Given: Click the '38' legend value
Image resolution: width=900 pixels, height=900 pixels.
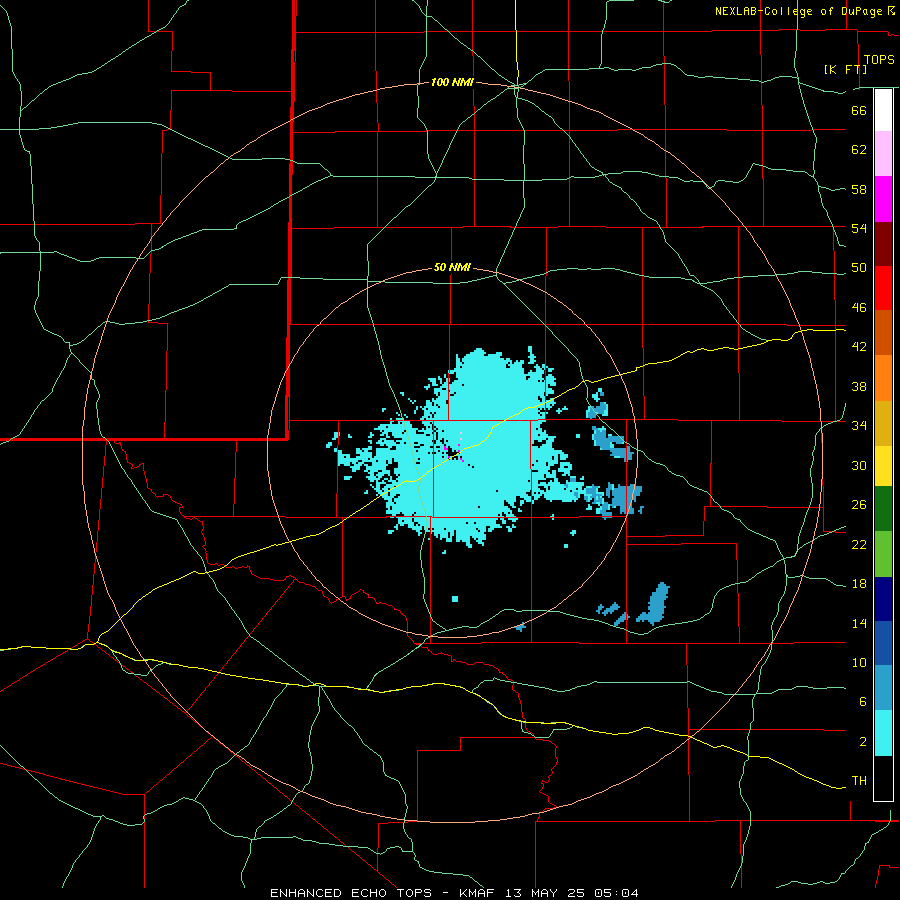Looking at the screenshot, I should tap(859, 386).
